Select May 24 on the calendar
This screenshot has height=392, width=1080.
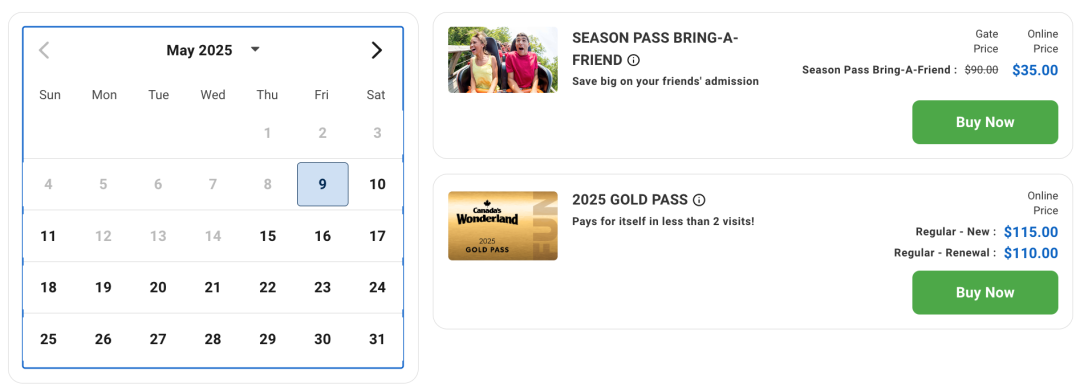[377, 288]
